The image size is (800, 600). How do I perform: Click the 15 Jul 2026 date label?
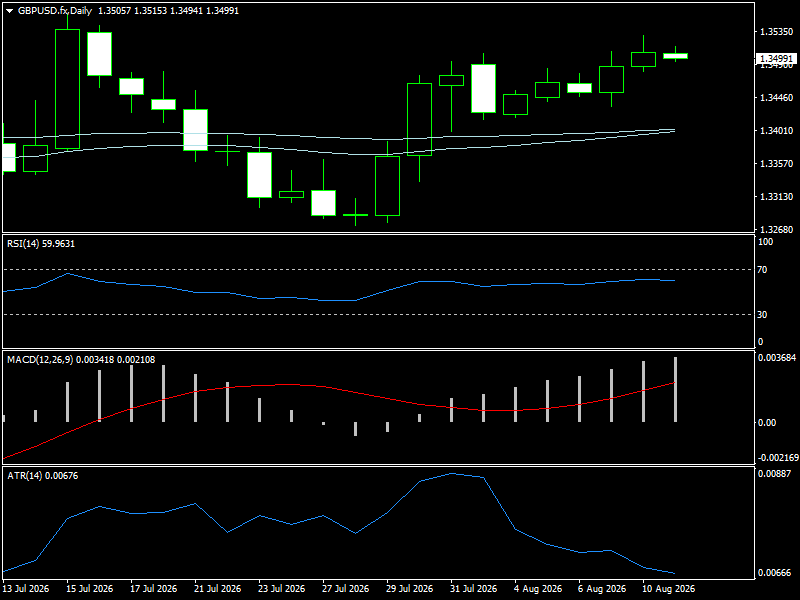pos(90,589)
